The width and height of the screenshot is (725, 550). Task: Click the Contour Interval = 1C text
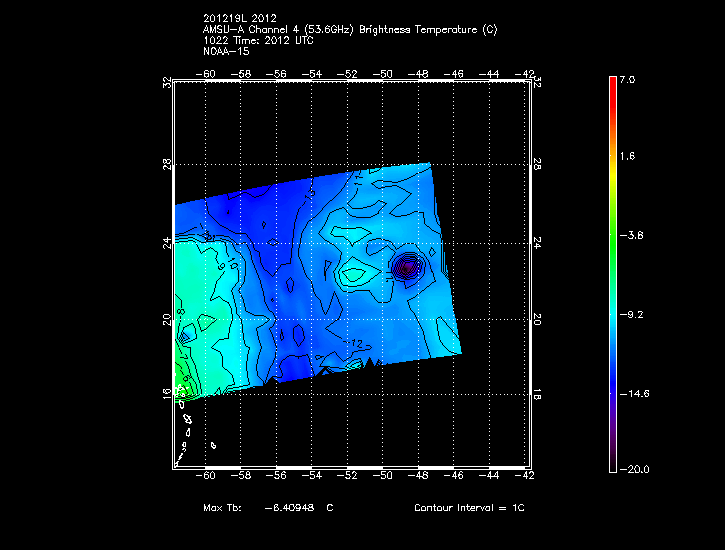click(469, 508)
